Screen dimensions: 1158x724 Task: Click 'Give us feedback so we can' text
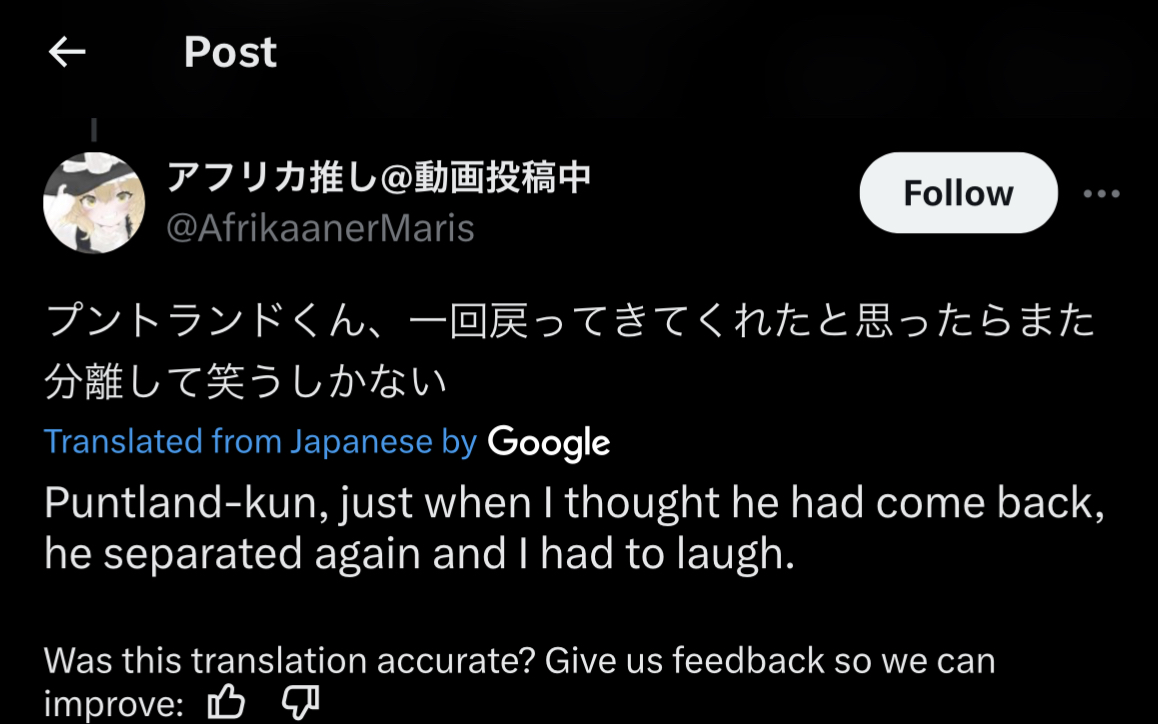click(x=770, y=660)
